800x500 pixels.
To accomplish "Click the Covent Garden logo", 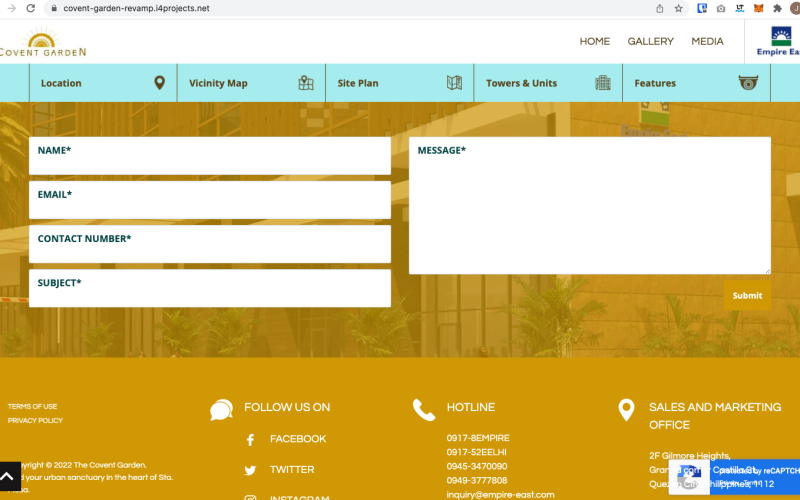I will pos(43,43).
